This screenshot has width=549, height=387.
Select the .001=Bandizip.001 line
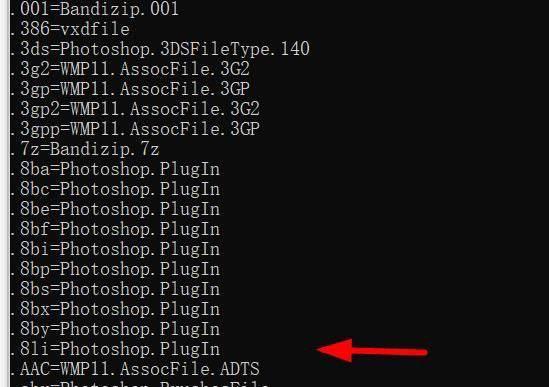pos(95,9)
